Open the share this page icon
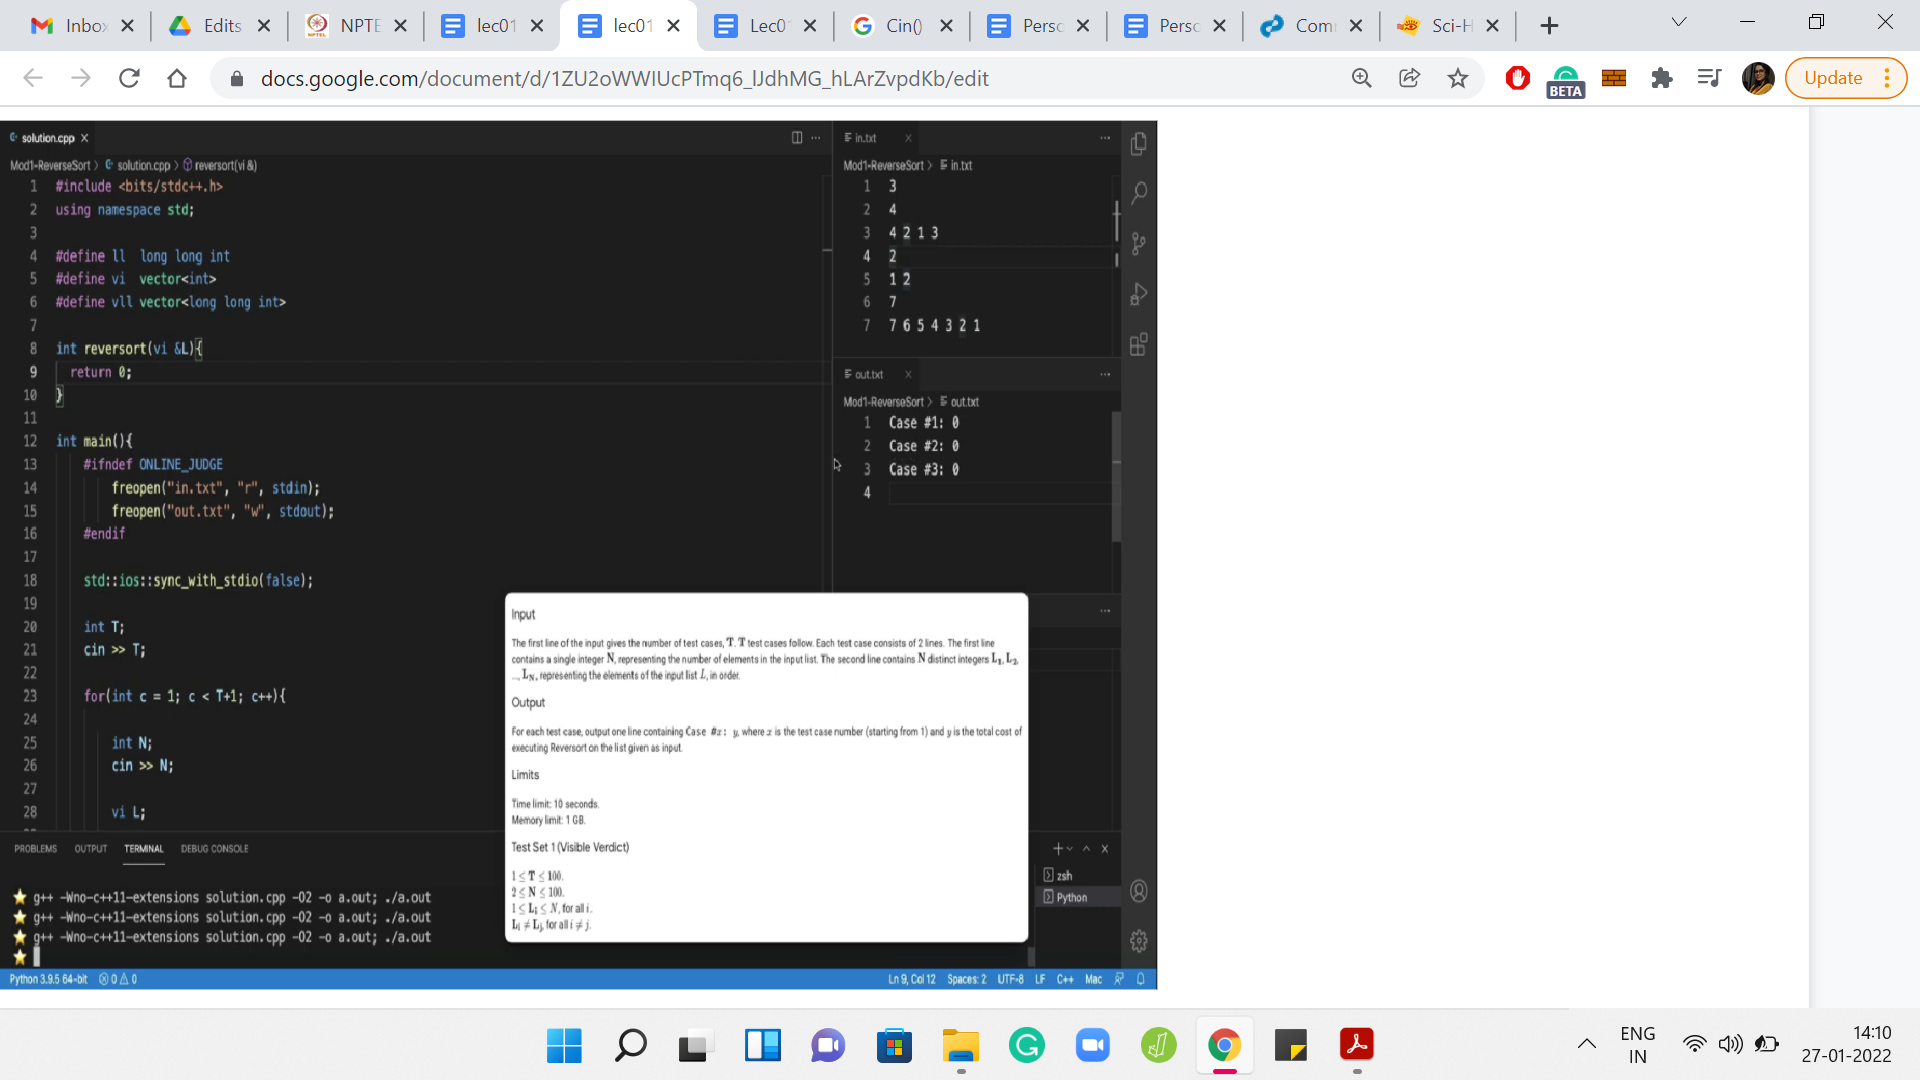 (x=1409, y=78)
